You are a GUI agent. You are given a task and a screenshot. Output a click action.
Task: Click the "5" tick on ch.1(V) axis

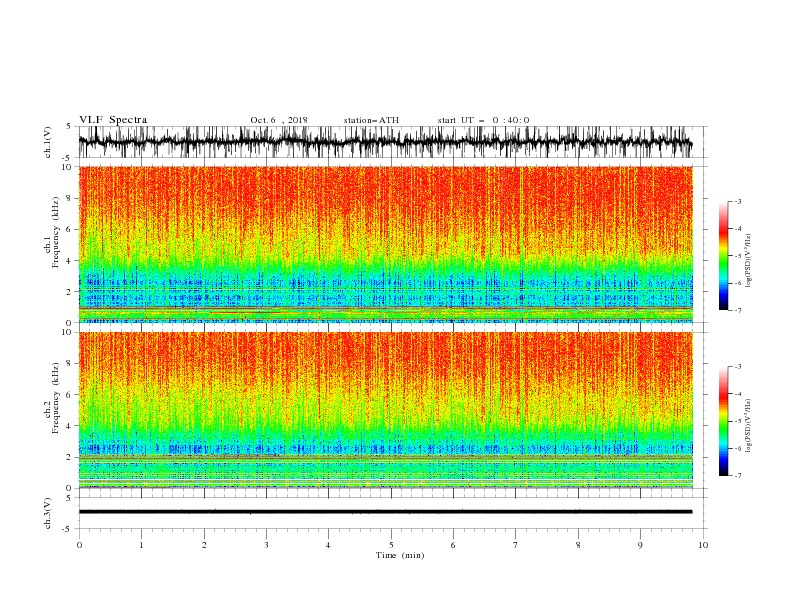(x=69, y=127)
